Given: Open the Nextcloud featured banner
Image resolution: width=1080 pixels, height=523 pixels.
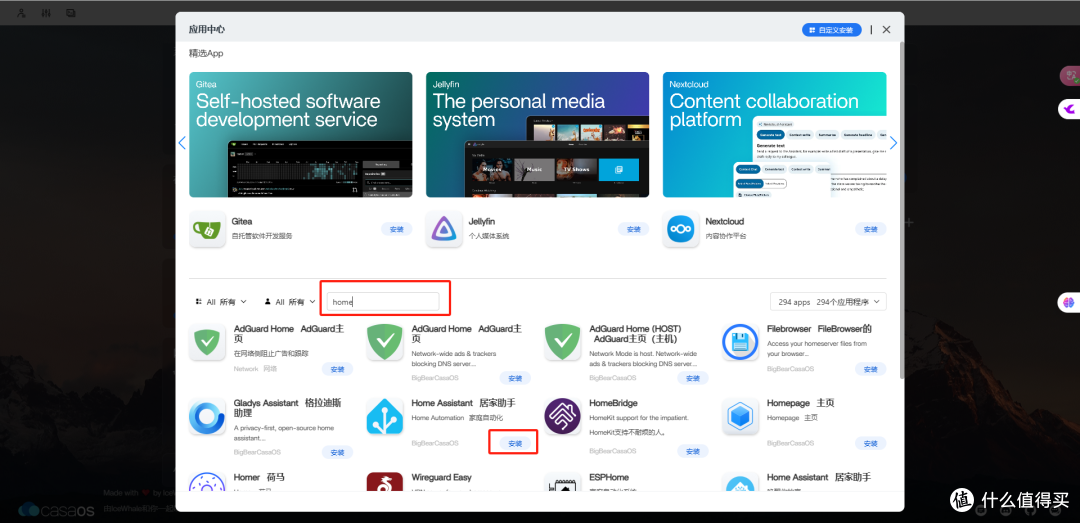Looking at the screenshot, I should click(775, 135).
